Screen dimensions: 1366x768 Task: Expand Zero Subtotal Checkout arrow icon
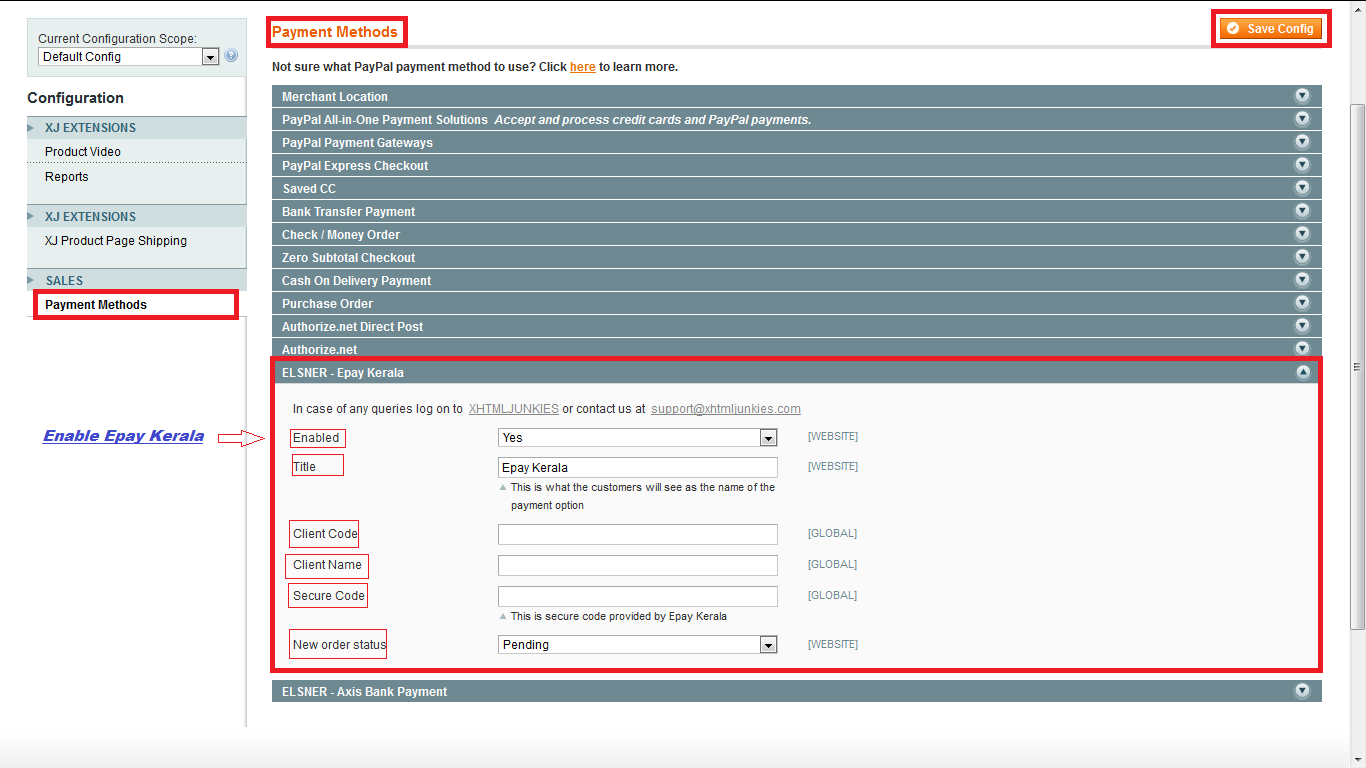pyautogui.click(x=1302, y=257)
